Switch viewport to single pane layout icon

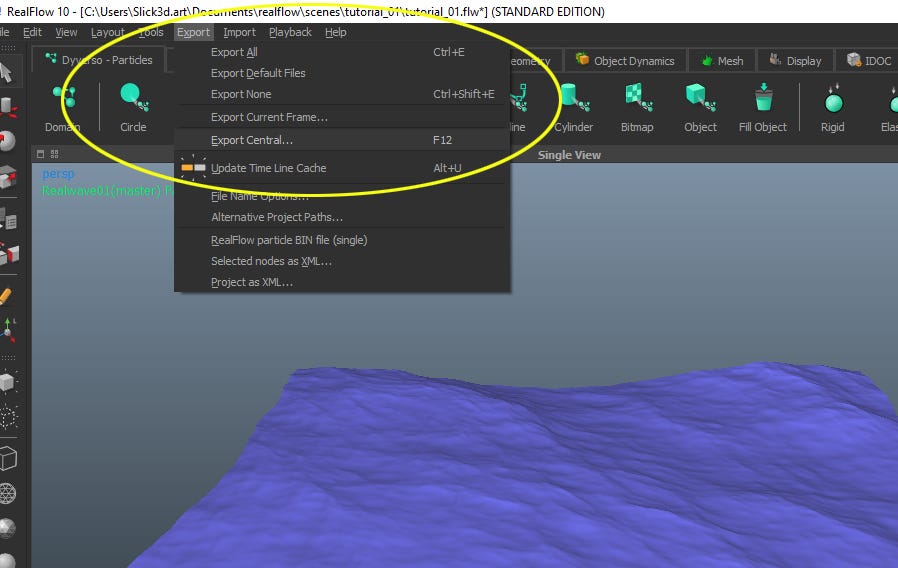(40, 154)
